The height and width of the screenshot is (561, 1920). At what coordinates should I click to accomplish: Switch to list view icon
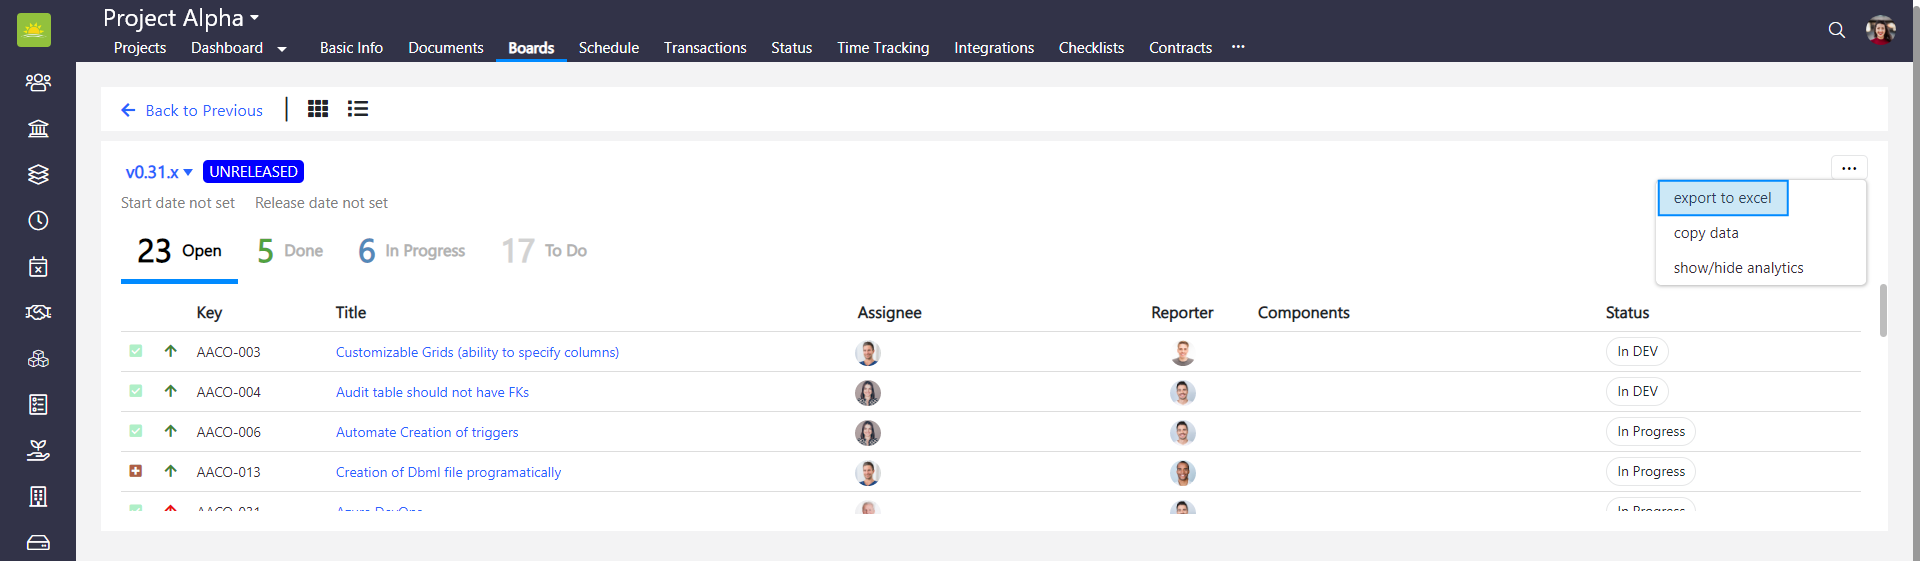tap(358, 109)
